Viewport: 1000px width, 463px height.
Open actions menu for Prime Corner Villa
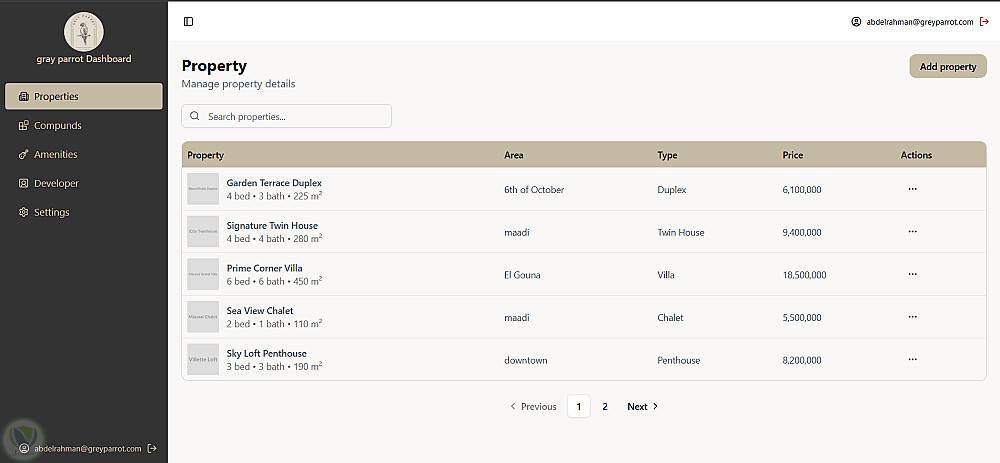pos(912,274)
